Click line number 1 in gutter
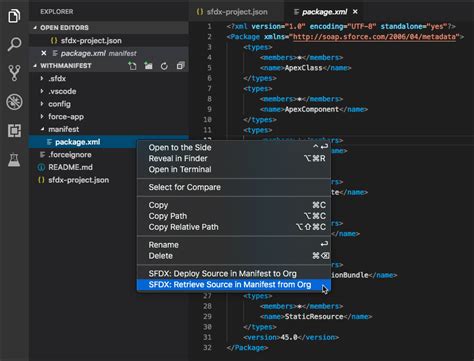The image size is (474, 361). (x=209, y=26)
